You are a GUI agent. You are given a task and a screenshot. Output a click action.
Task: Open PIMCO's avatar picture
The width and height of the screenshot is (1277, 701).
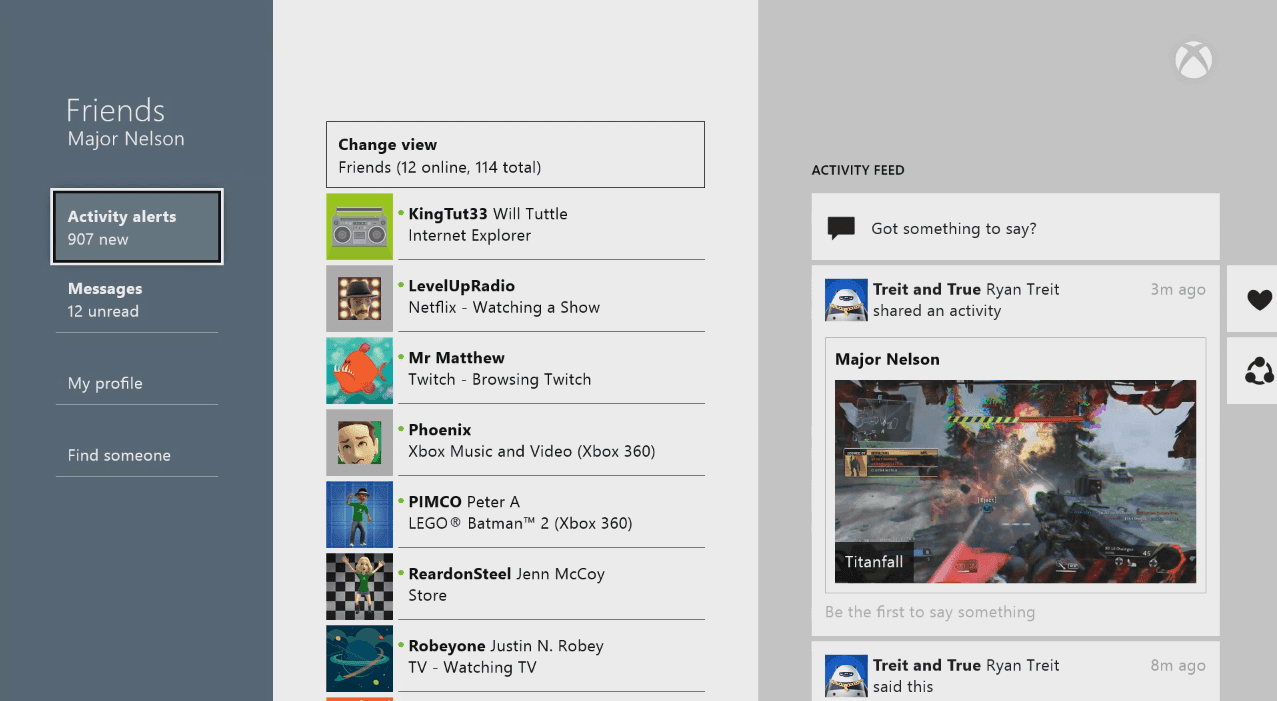tap(359, 514)
